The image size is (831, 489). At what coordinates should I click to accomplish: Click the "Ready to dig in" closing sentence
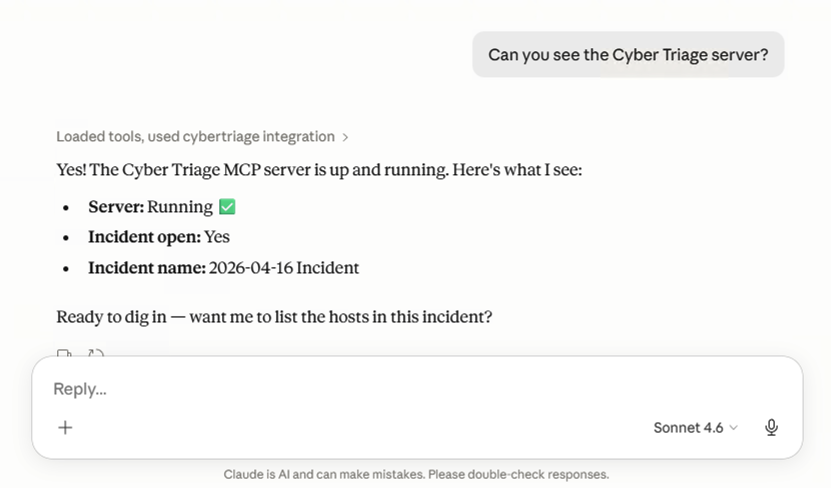tap(274, 317)
